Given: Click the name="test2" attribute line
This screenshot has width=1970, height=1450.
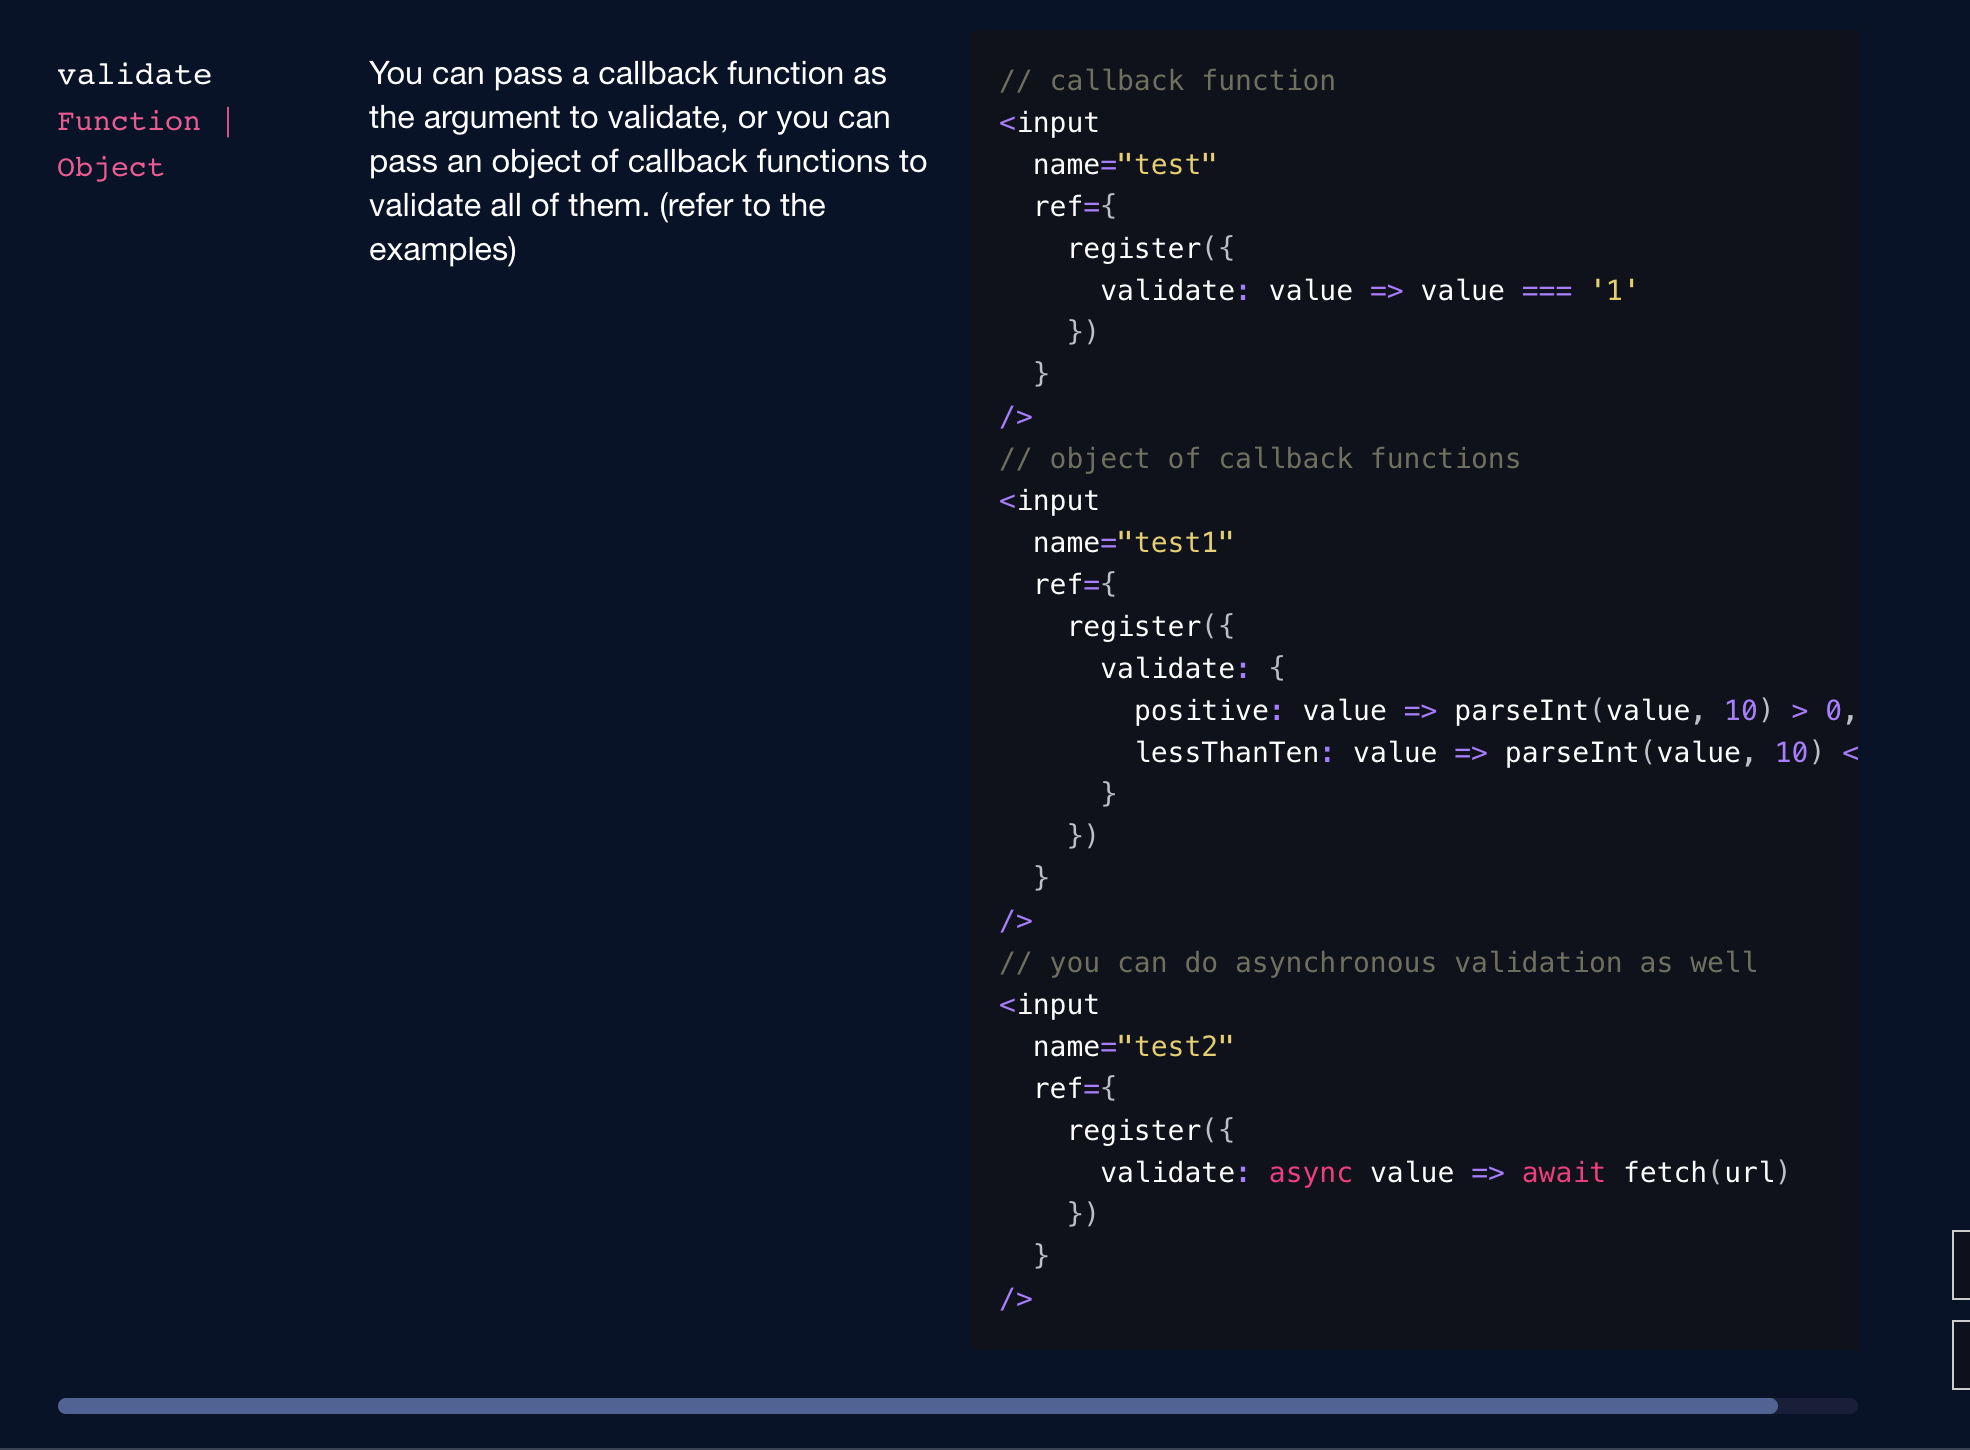Looking at the screenshot, I should (1133, 1047).
